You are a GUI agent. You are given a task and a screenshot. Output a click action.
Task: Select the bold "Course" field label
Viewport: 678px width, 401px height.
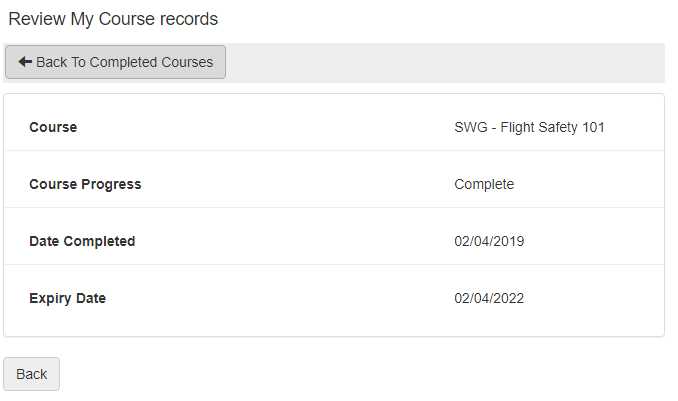click(x=53, y=127)
